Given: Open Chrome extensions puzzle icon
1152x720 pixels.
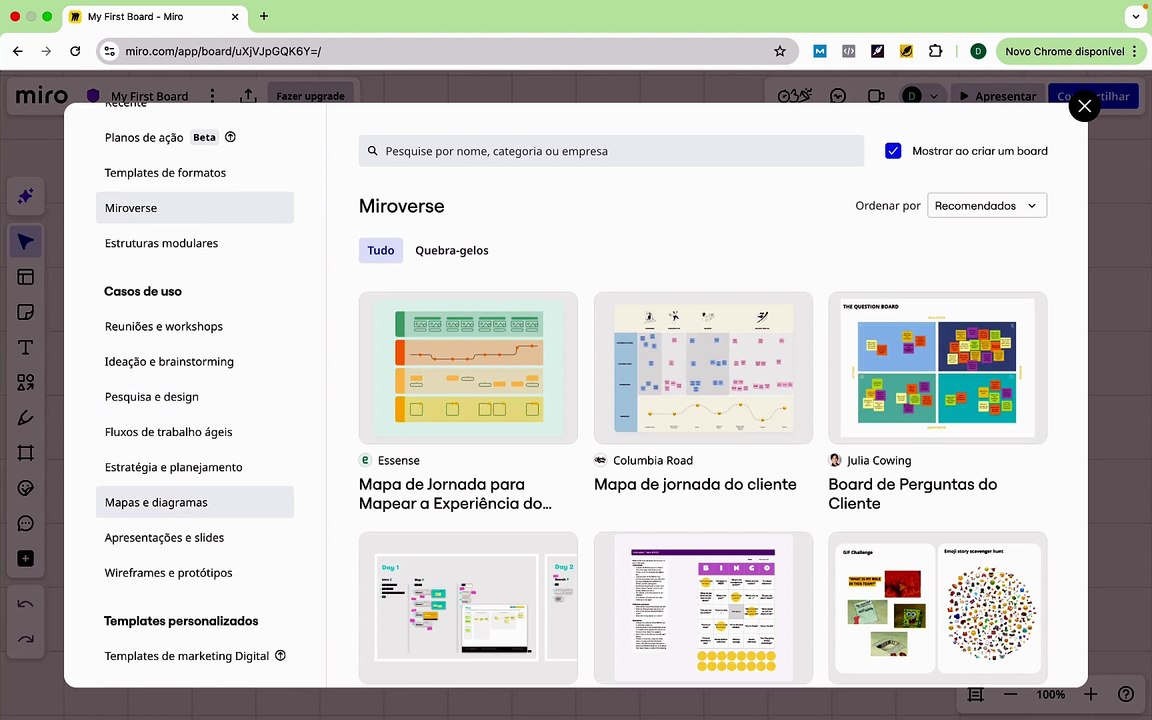Looking at the screenshot, I should [x=935, y=51].
